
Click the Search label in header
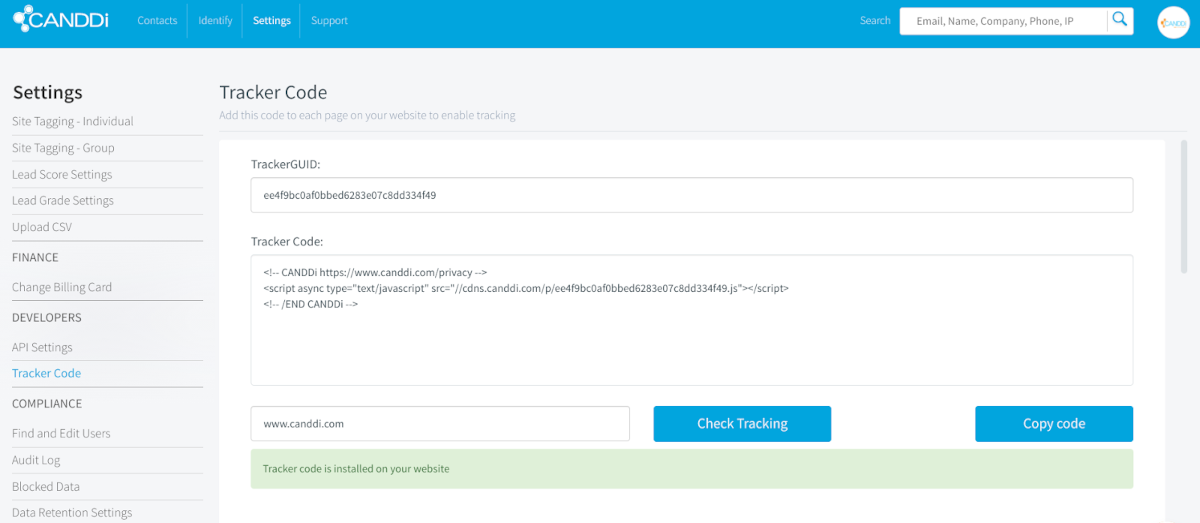pos(875,21)
